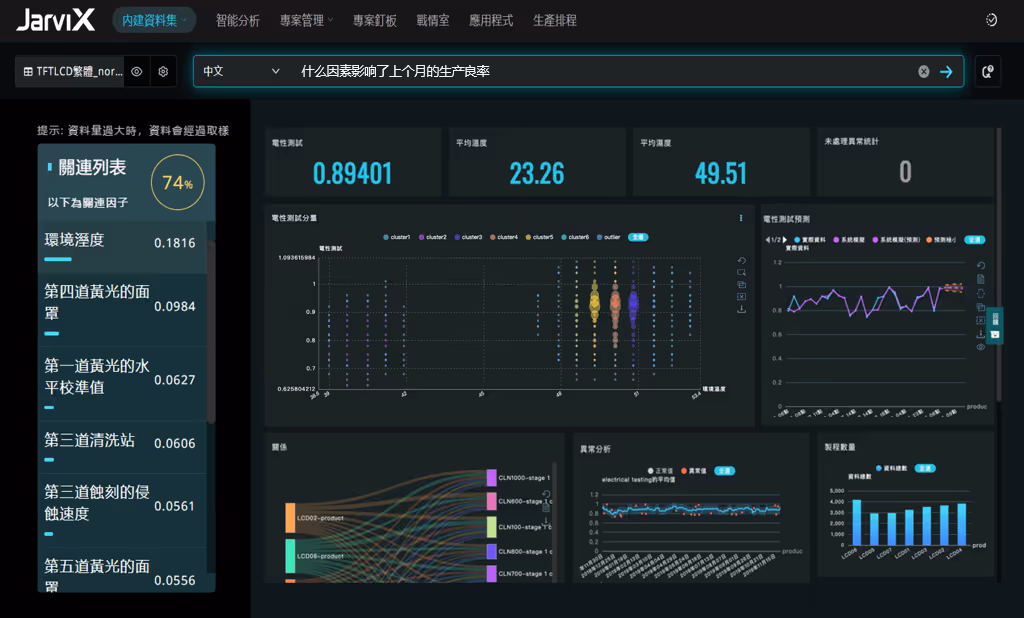
Task: Click the dashboard vertical scrollbar
Action: (999, 265)
